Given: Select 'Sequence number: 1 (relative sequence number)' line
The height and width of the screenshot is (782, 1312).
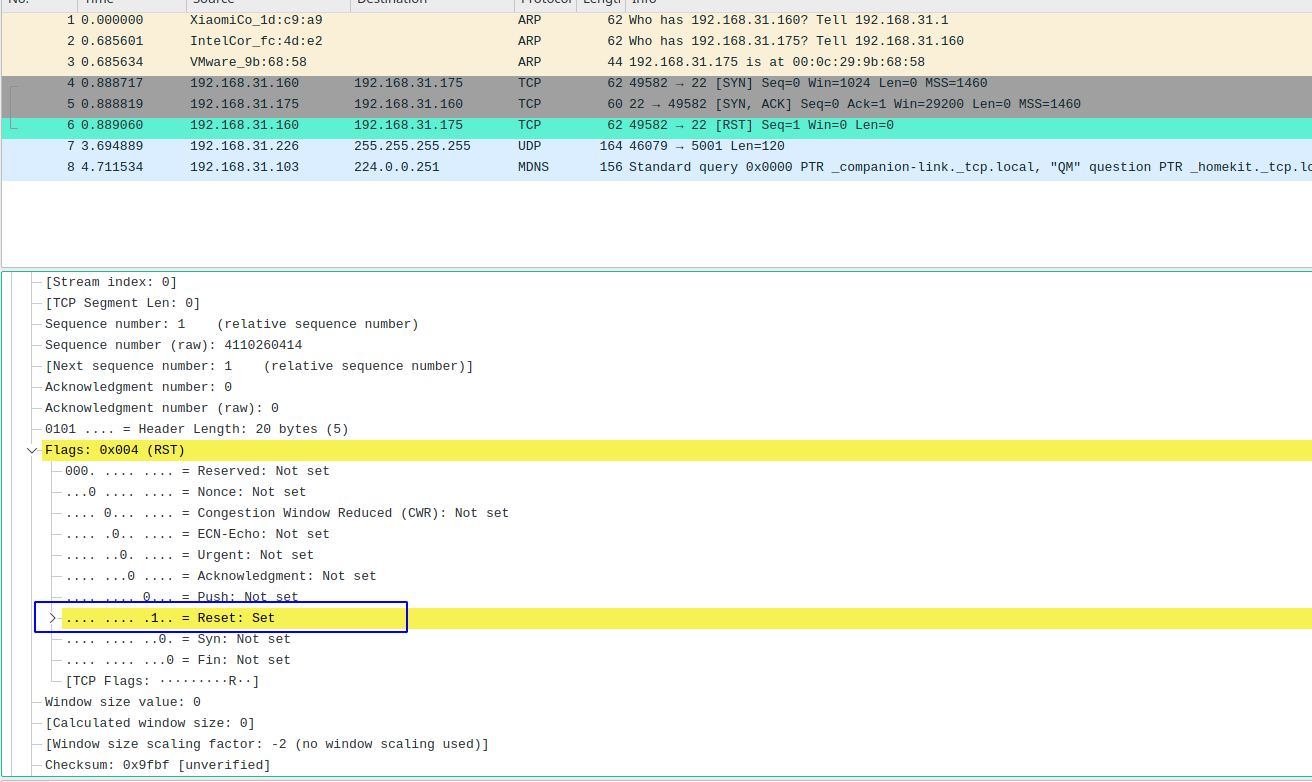Looking at the screenshot, I should (x=232, y=324).
